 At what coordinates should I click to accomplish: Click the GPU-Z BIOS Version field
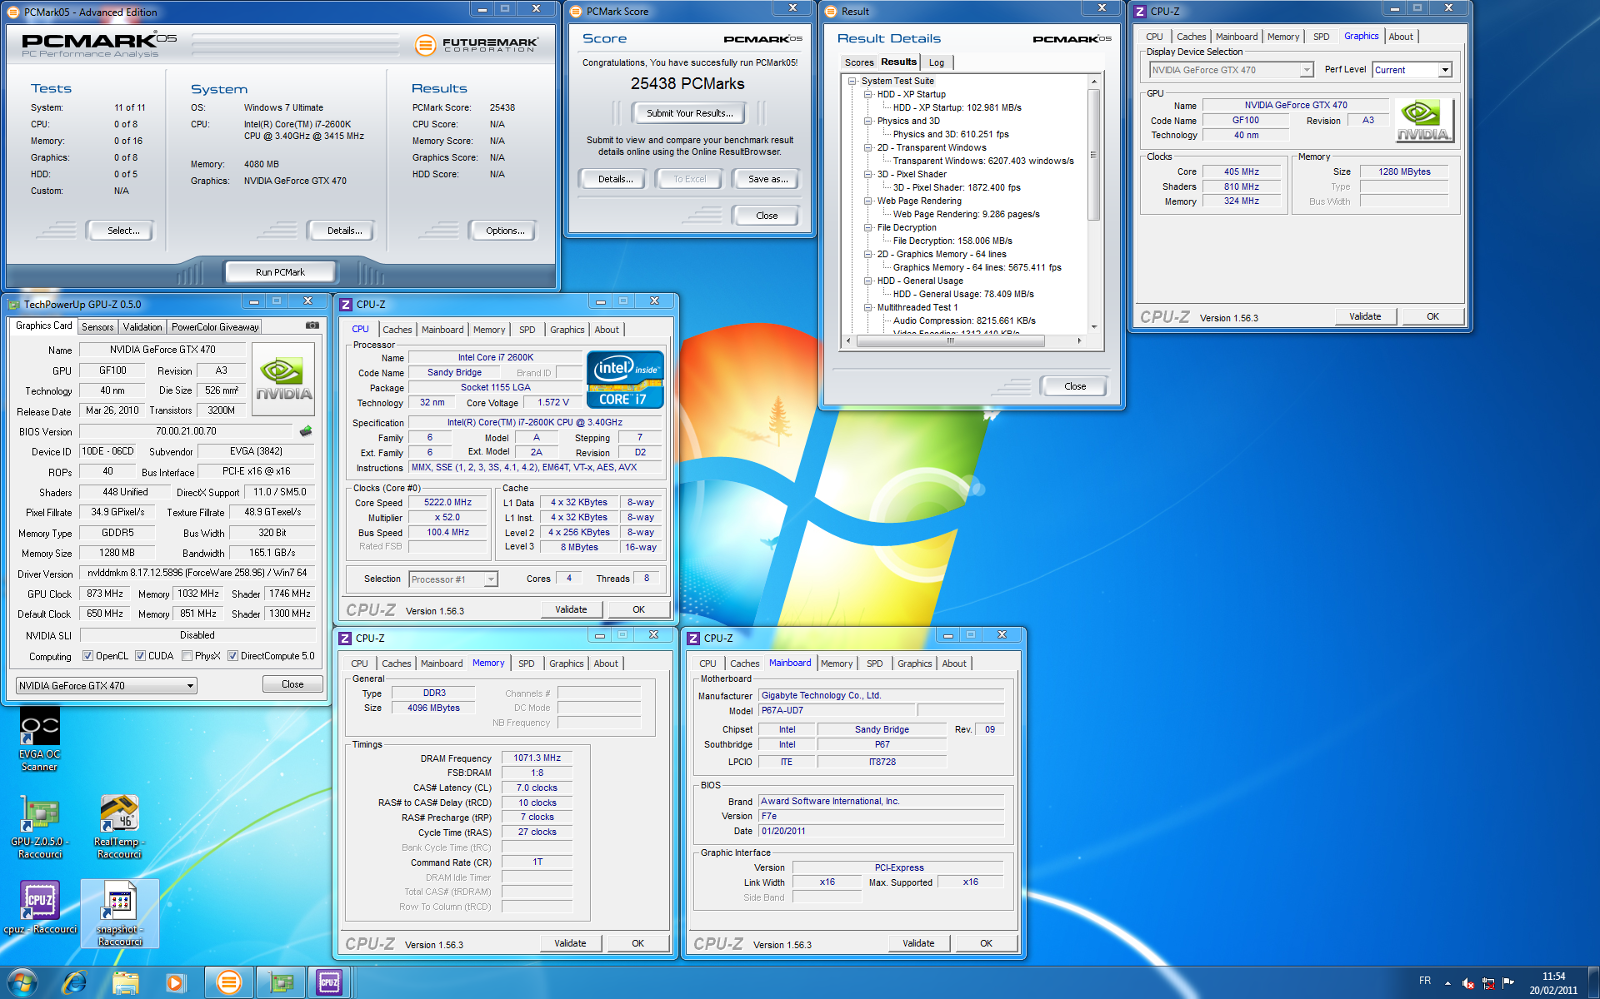tap(186, 432)
